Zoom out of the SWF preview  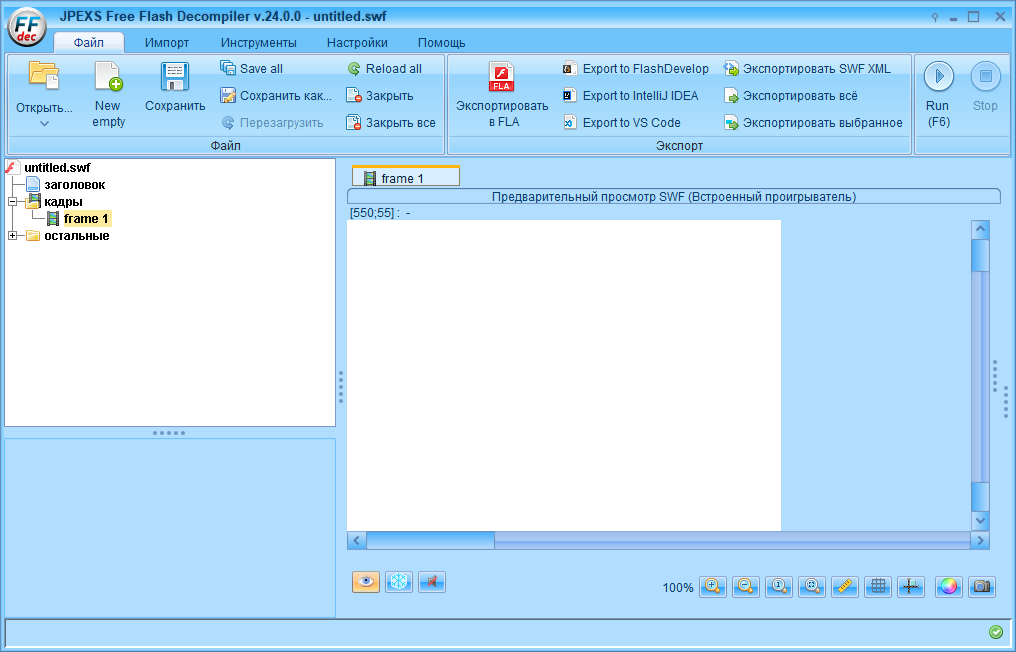(746, 587)
